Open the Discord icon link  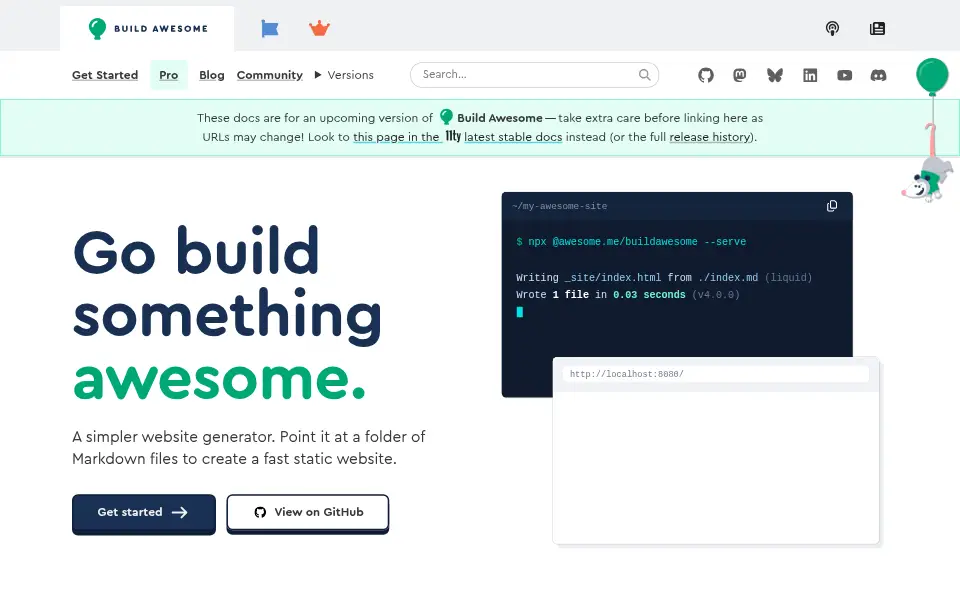(879, 75)
